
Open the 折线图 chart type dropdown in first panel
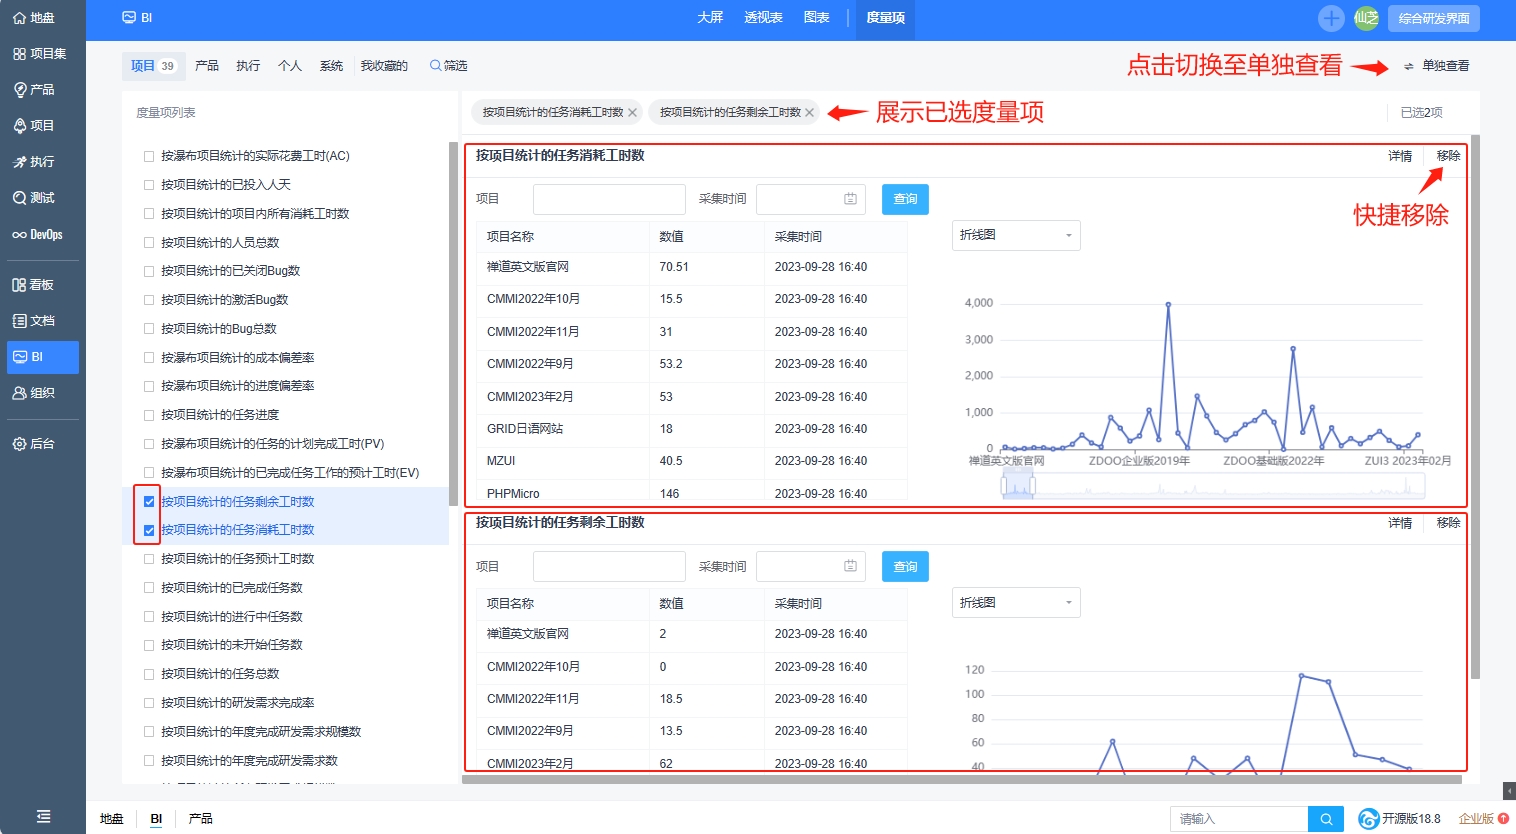pyautogui.click(x=1015, y=236)
